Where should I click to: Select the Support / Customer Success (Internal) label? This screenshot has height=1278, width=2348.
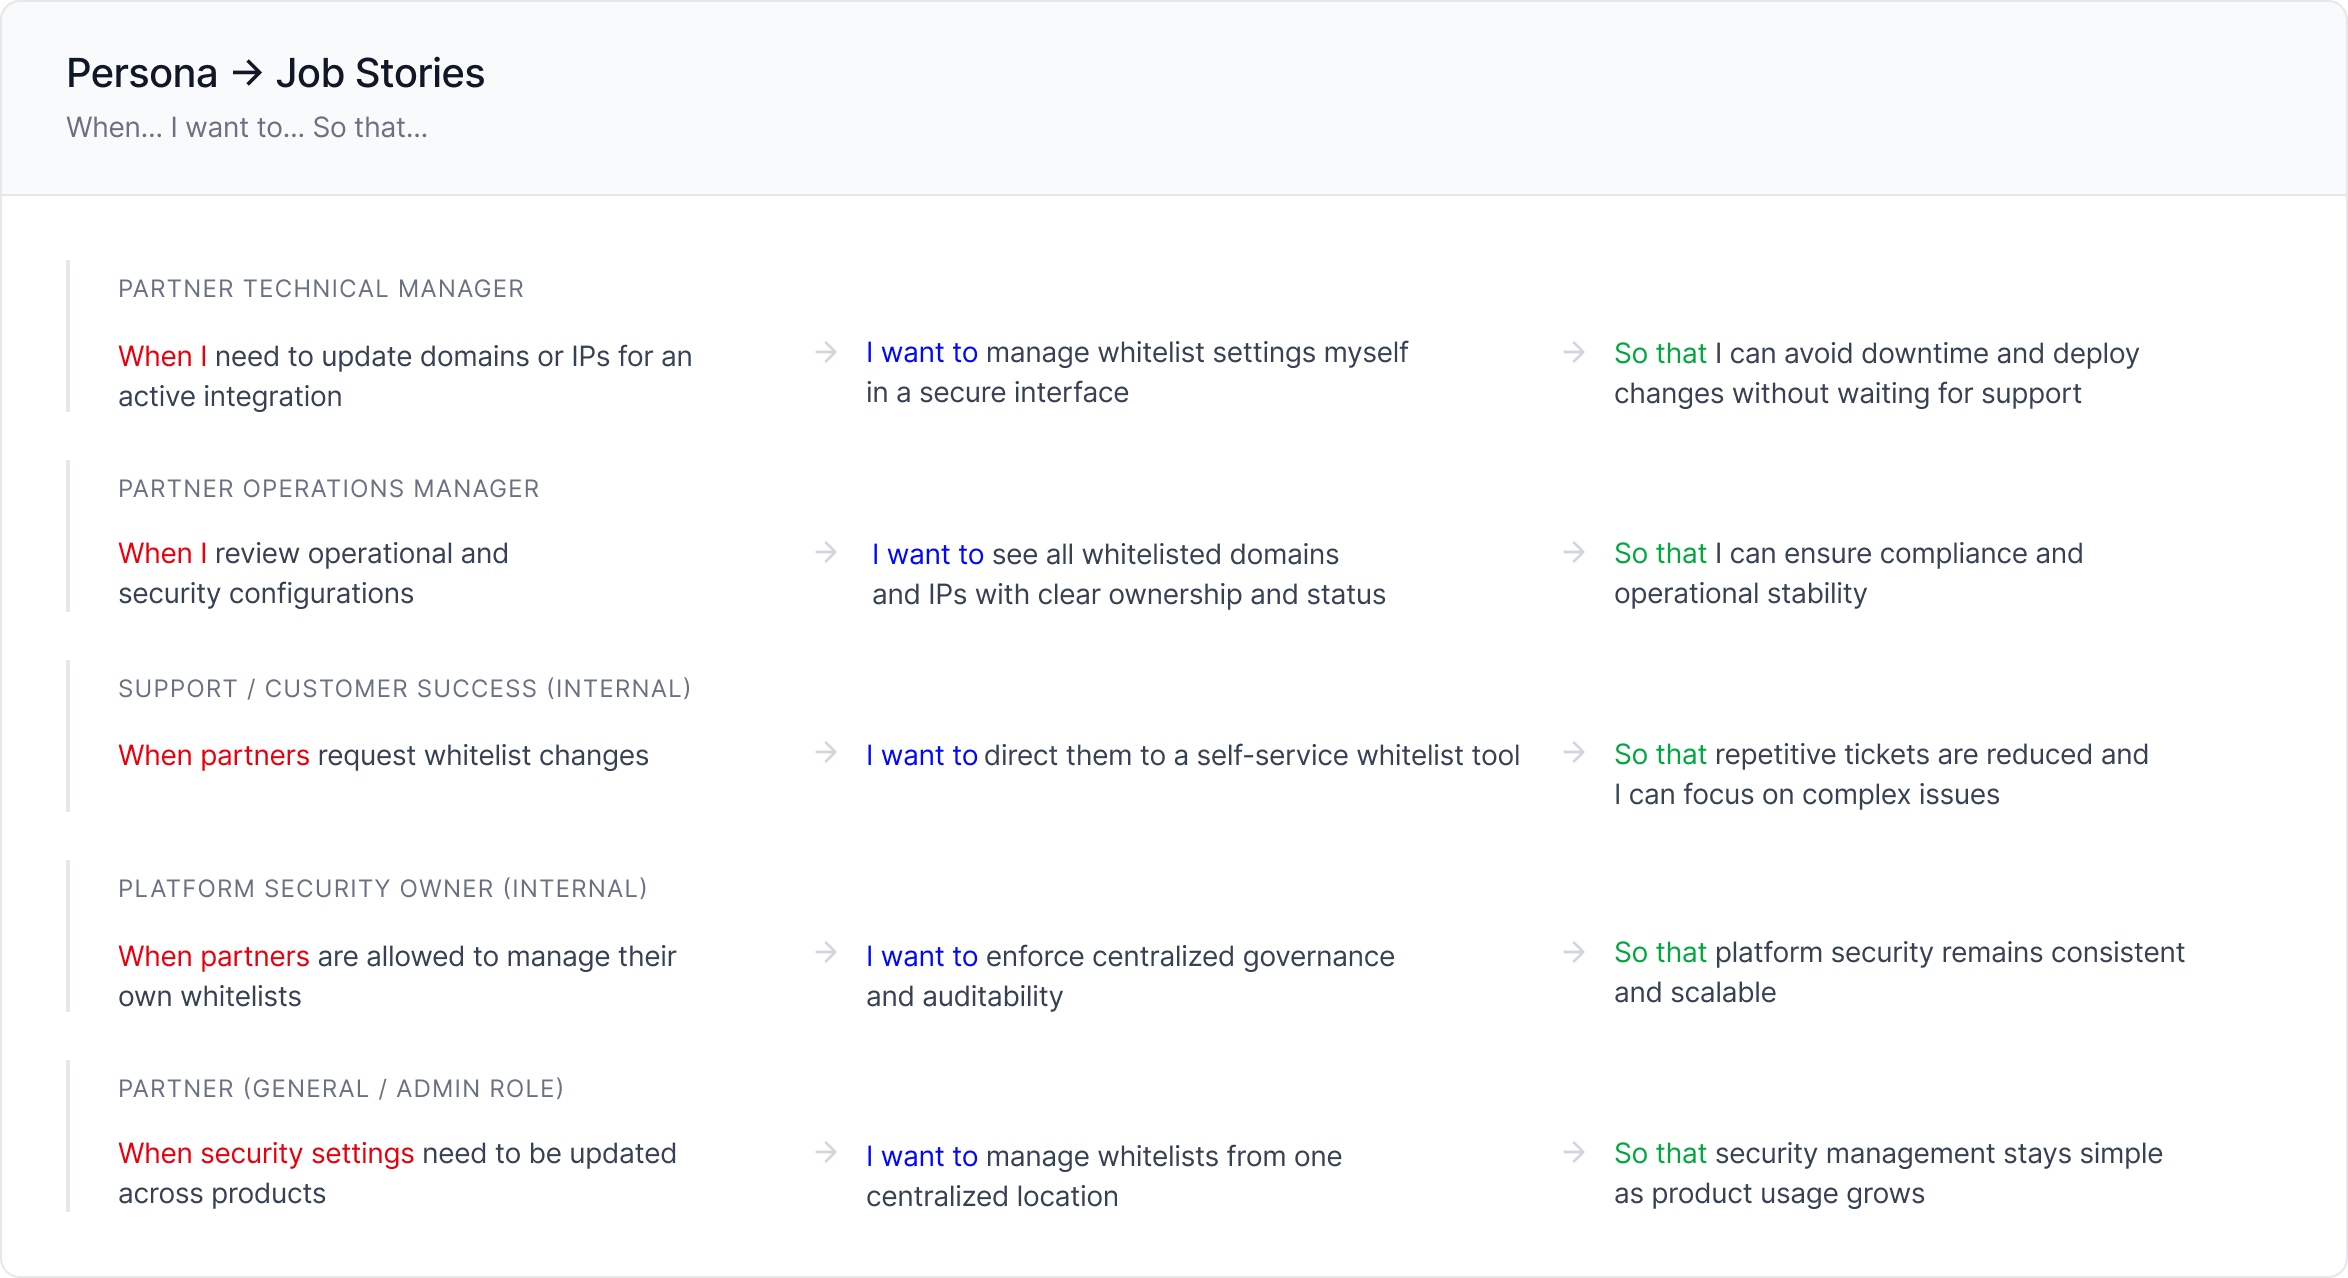tap(405, 689)
